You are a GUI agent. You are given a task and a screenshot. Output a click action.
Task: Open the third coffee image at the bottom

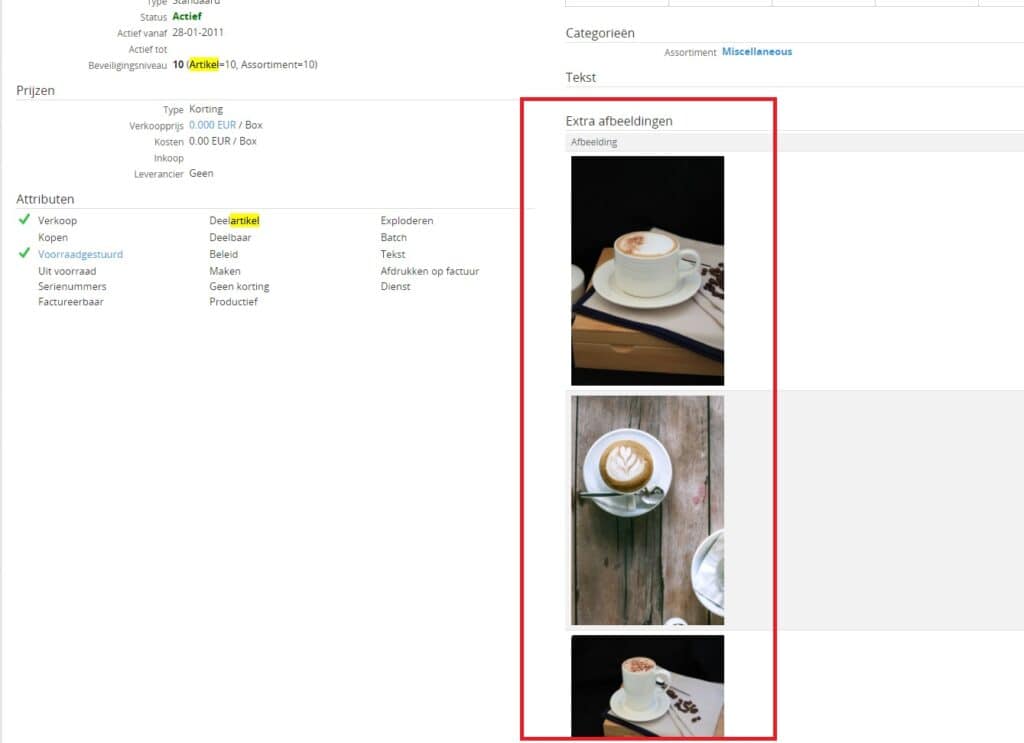(647, 686)
